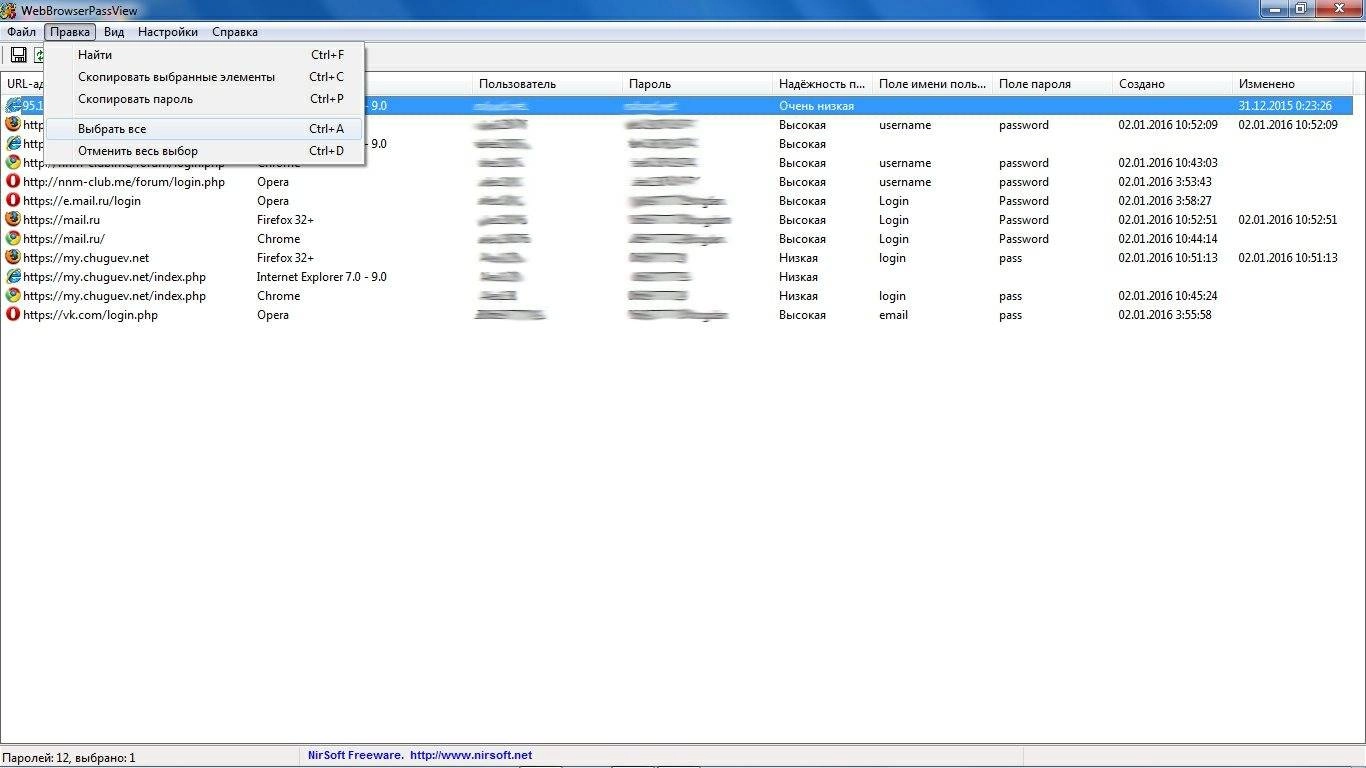
Task: Click the Internet Explorer 7.0 - 9.0 cell of chuguev row
Action: 322,277
